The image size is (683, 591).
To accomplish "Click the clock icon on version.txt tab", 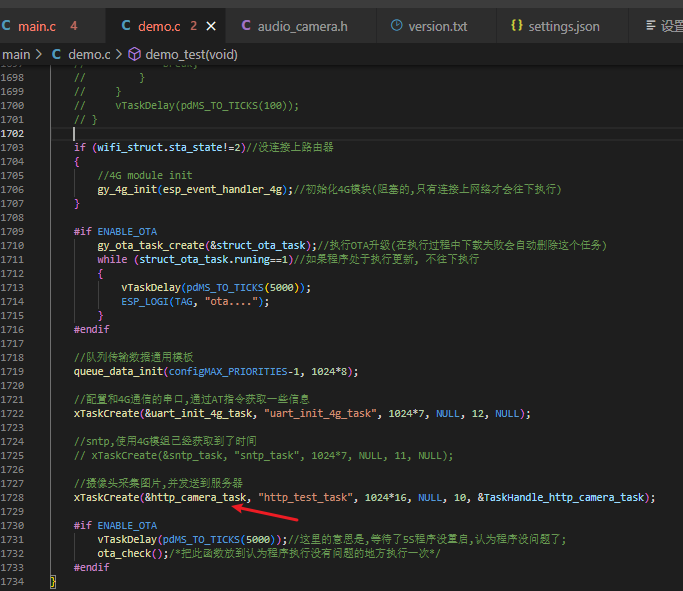I will point(396,26).
